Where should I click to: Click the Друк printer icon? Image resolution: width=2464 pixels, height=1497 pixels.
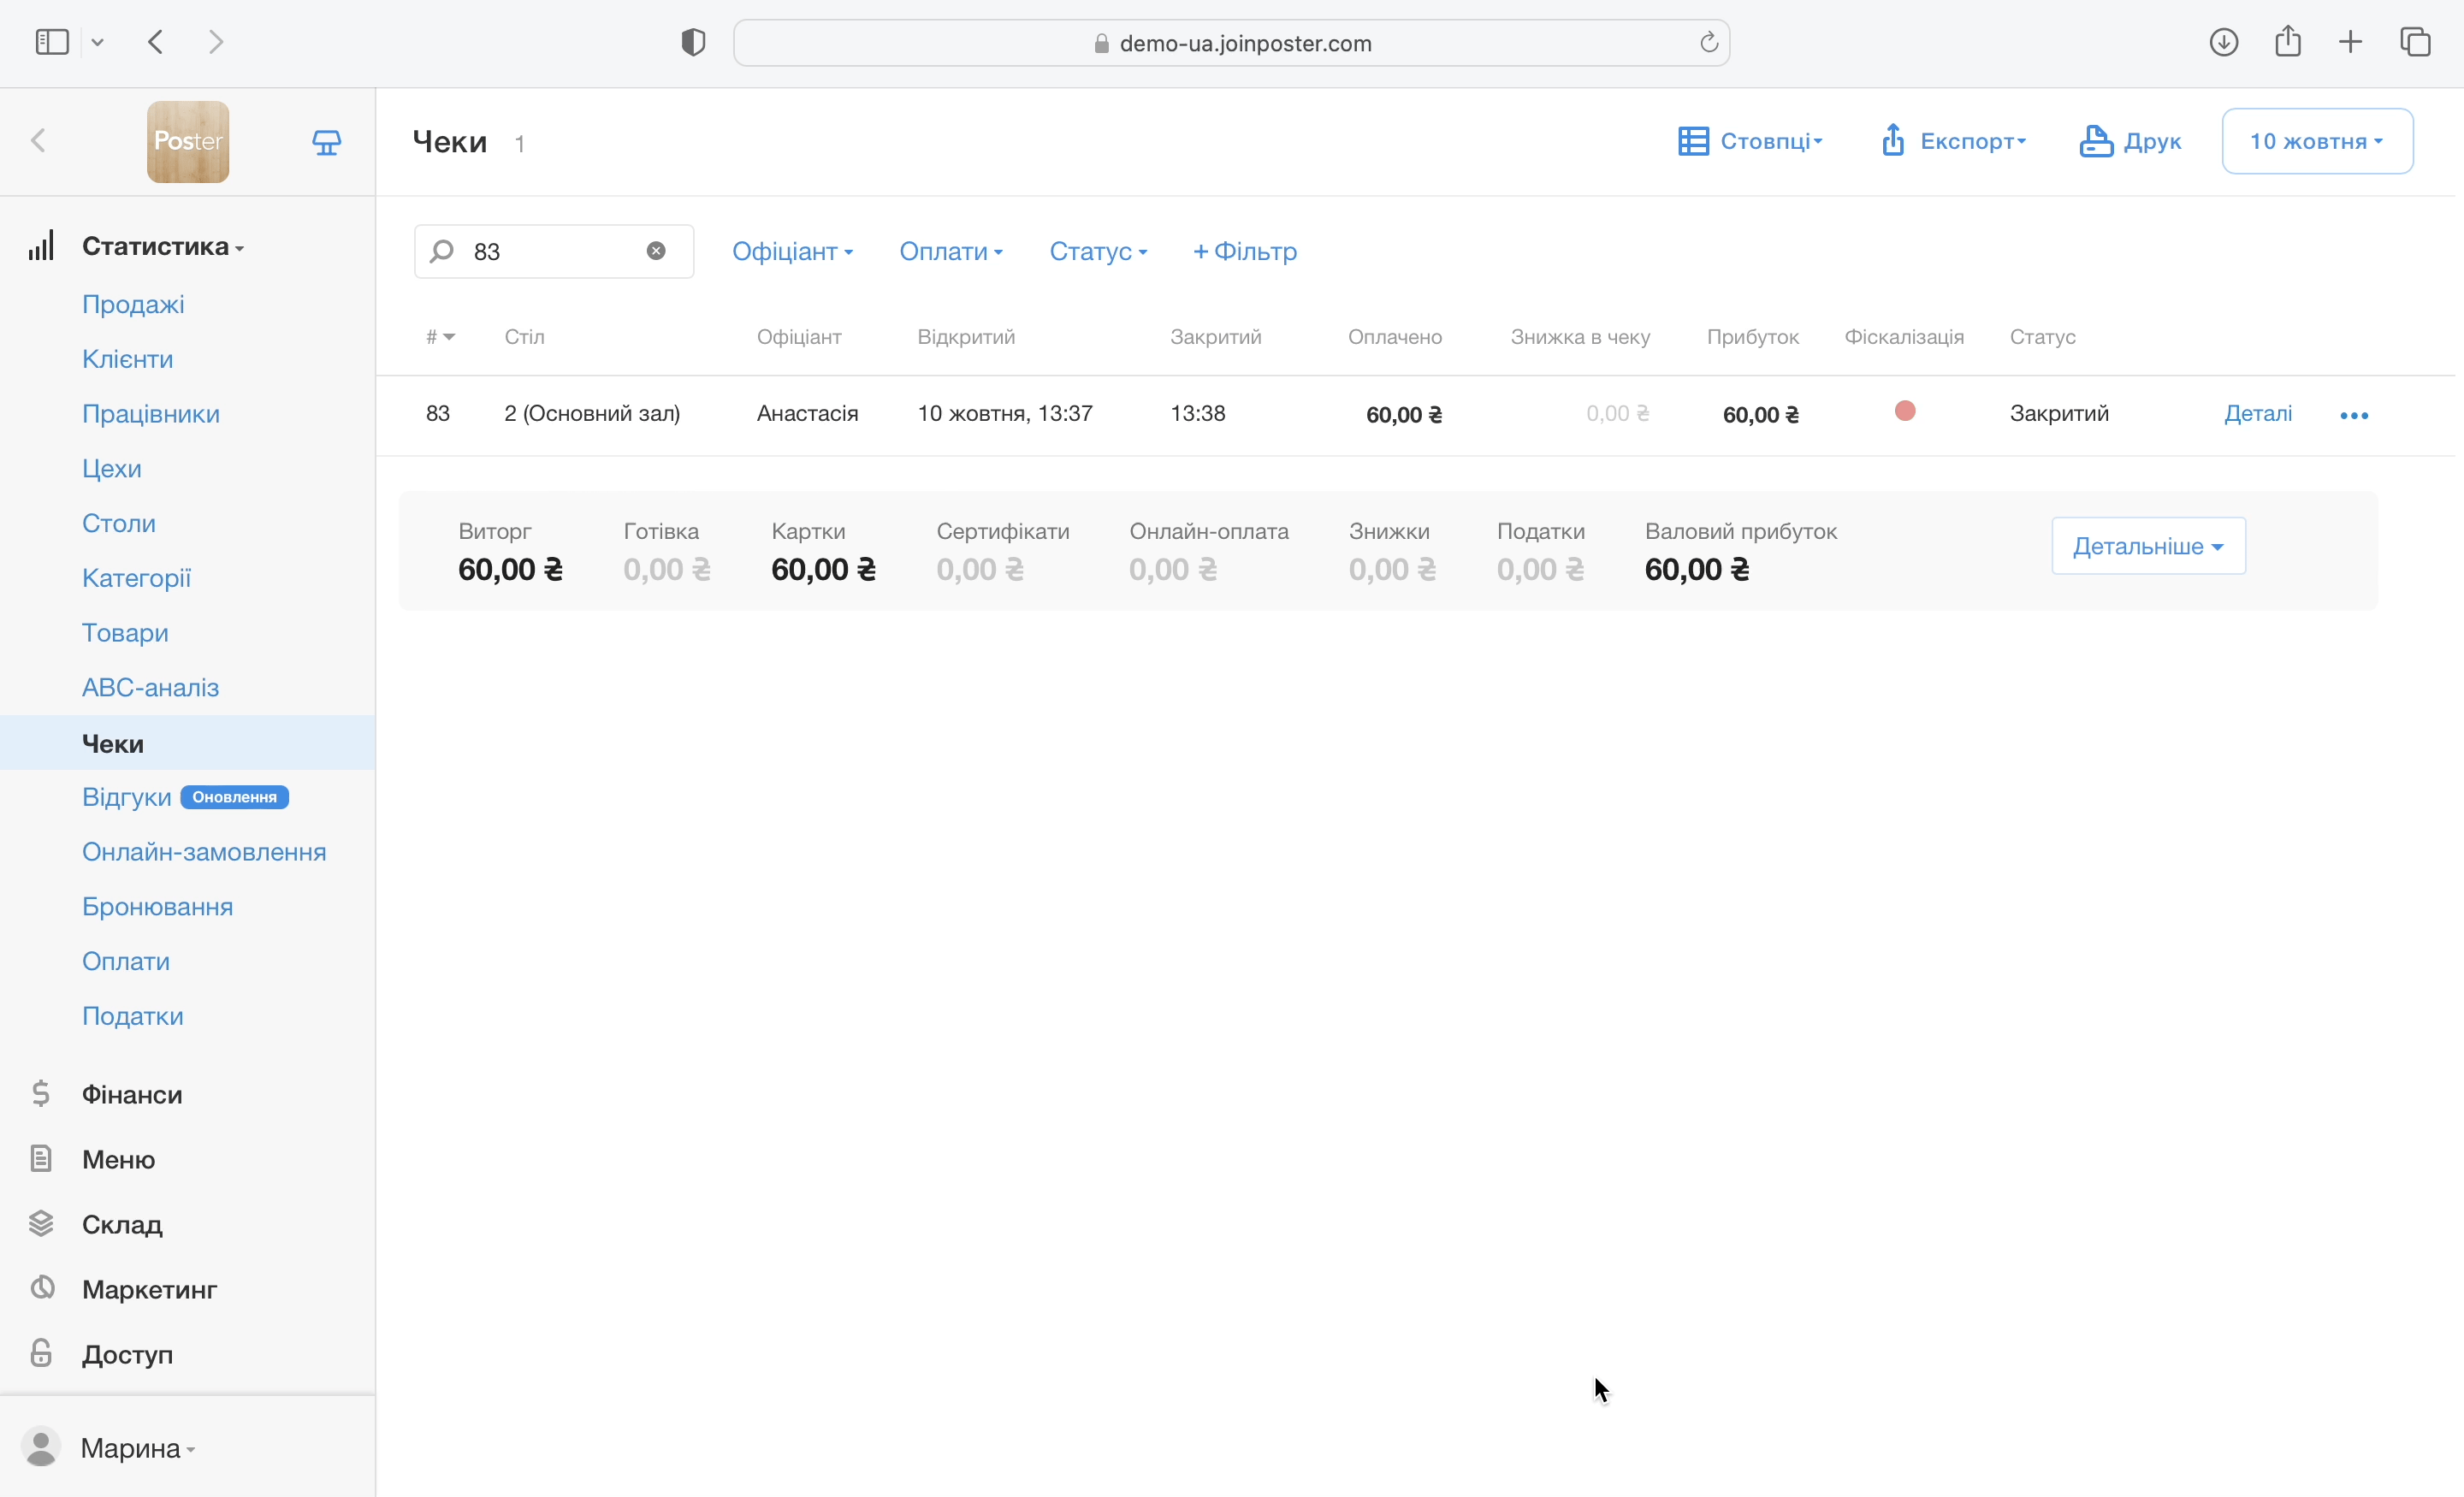point(2096,141)
